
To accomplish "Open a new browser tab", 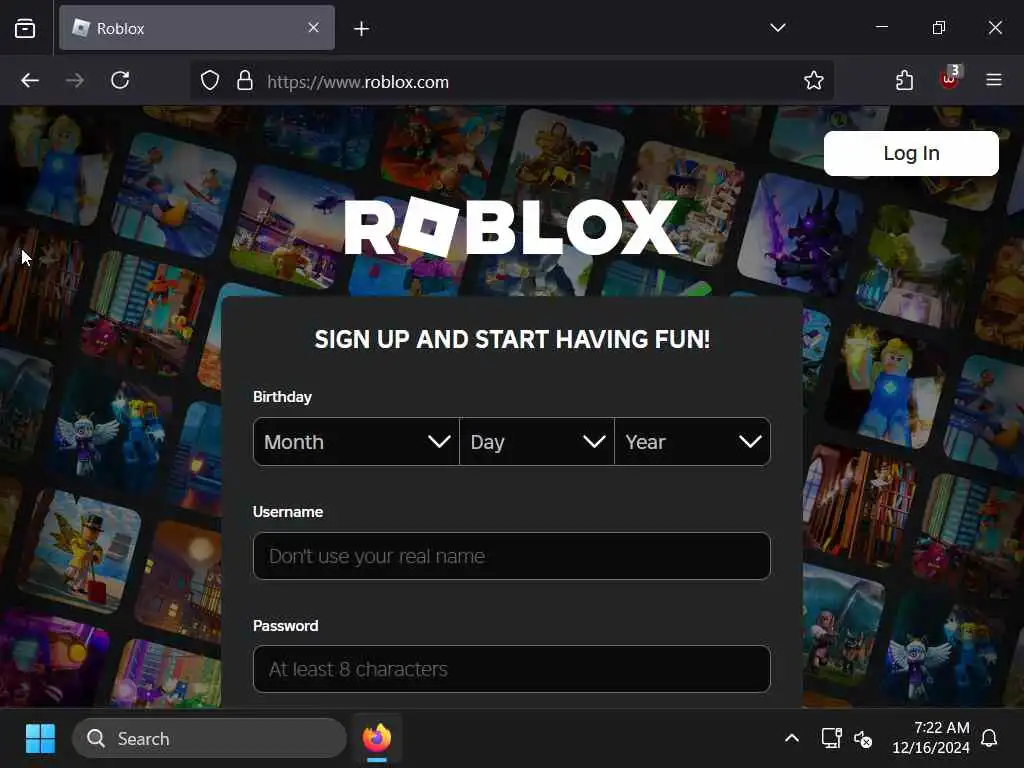I will pyautogui.click(x=361, y=29).
